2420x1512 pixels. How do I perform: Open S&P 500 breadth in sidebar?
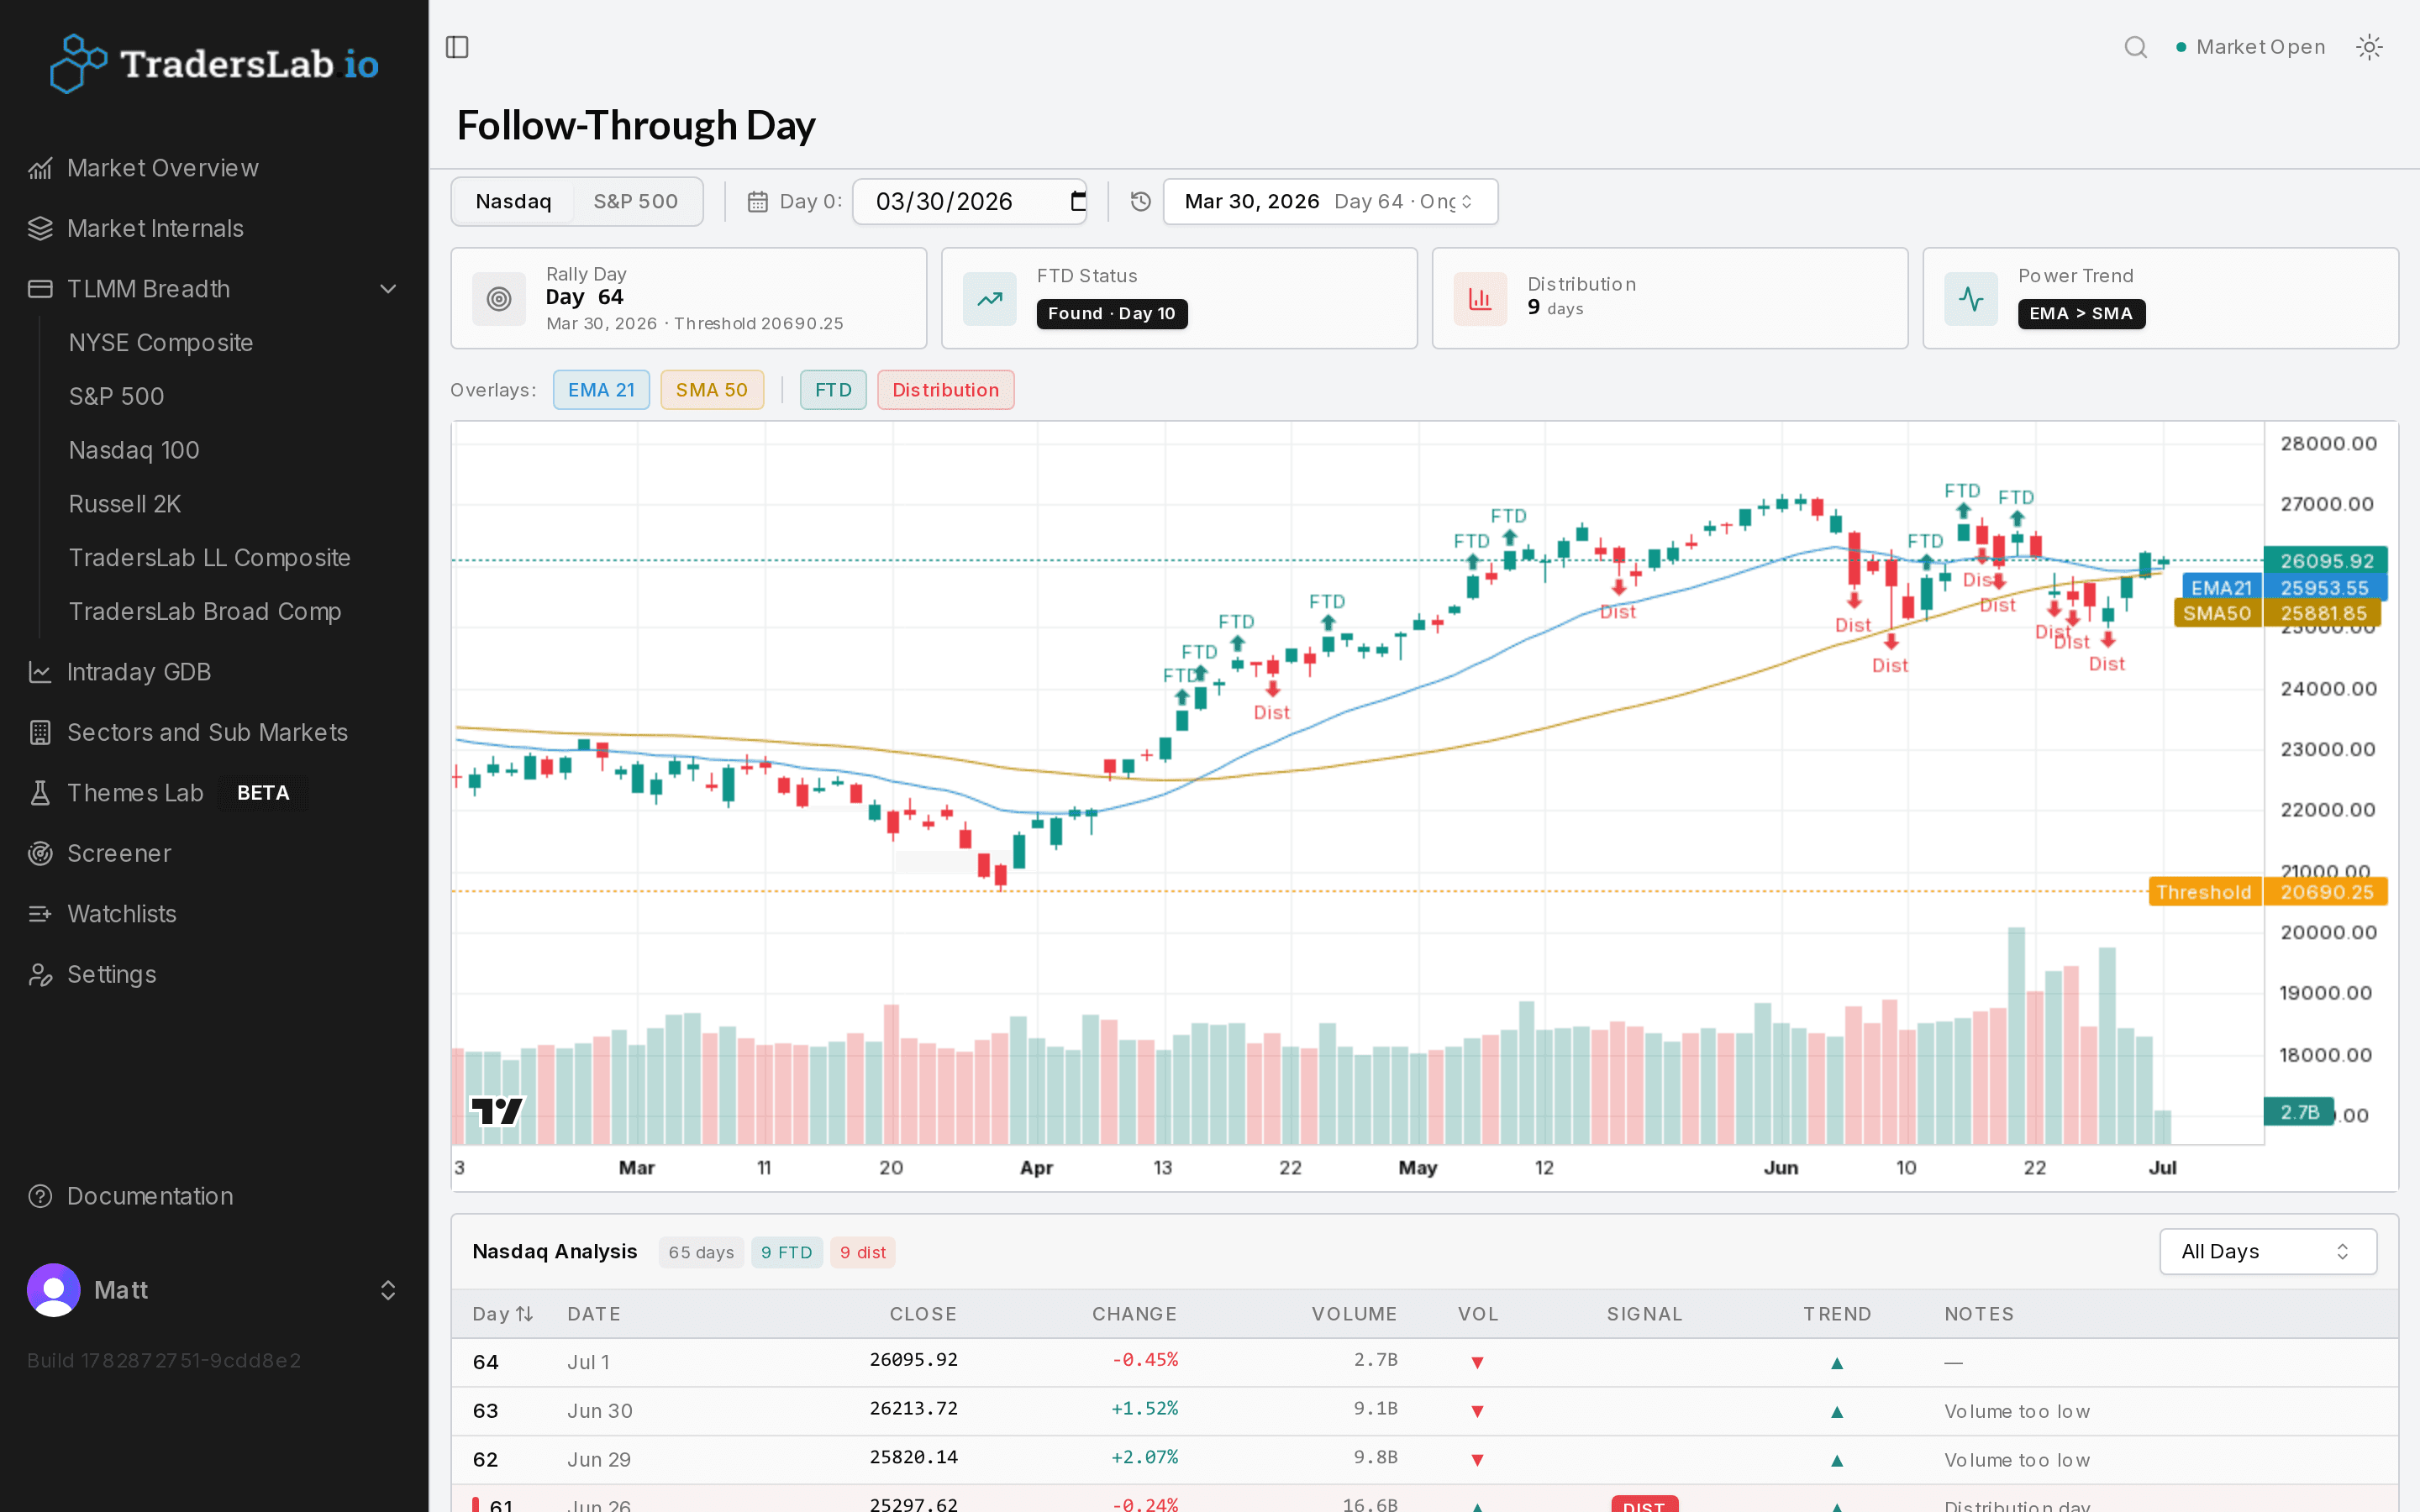116,396
